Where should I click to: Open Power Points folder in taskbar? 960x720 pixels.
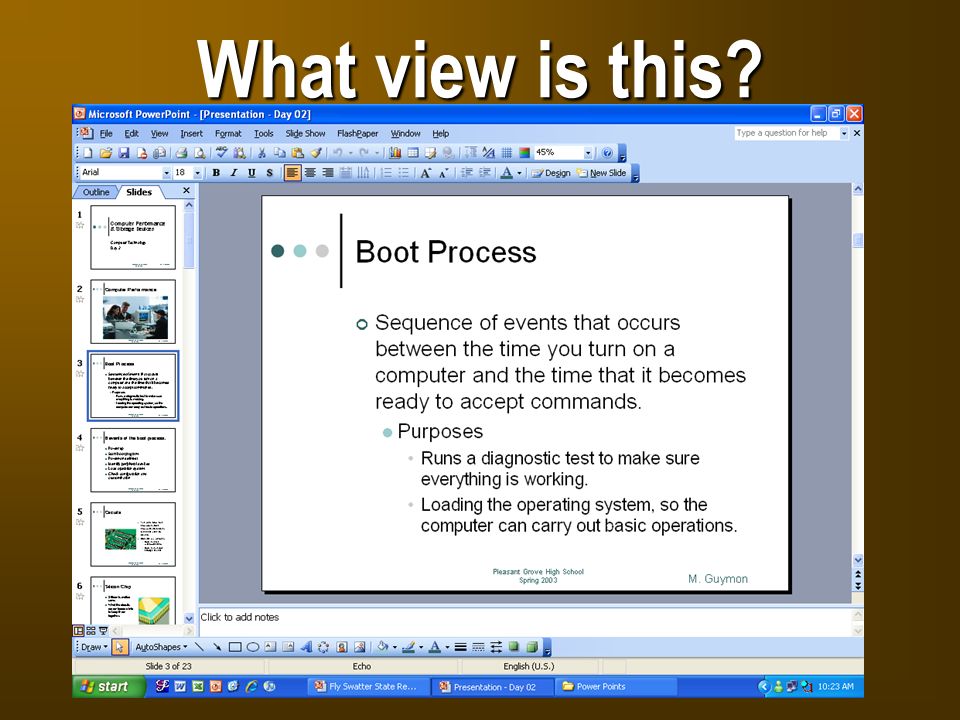[615, 687]
